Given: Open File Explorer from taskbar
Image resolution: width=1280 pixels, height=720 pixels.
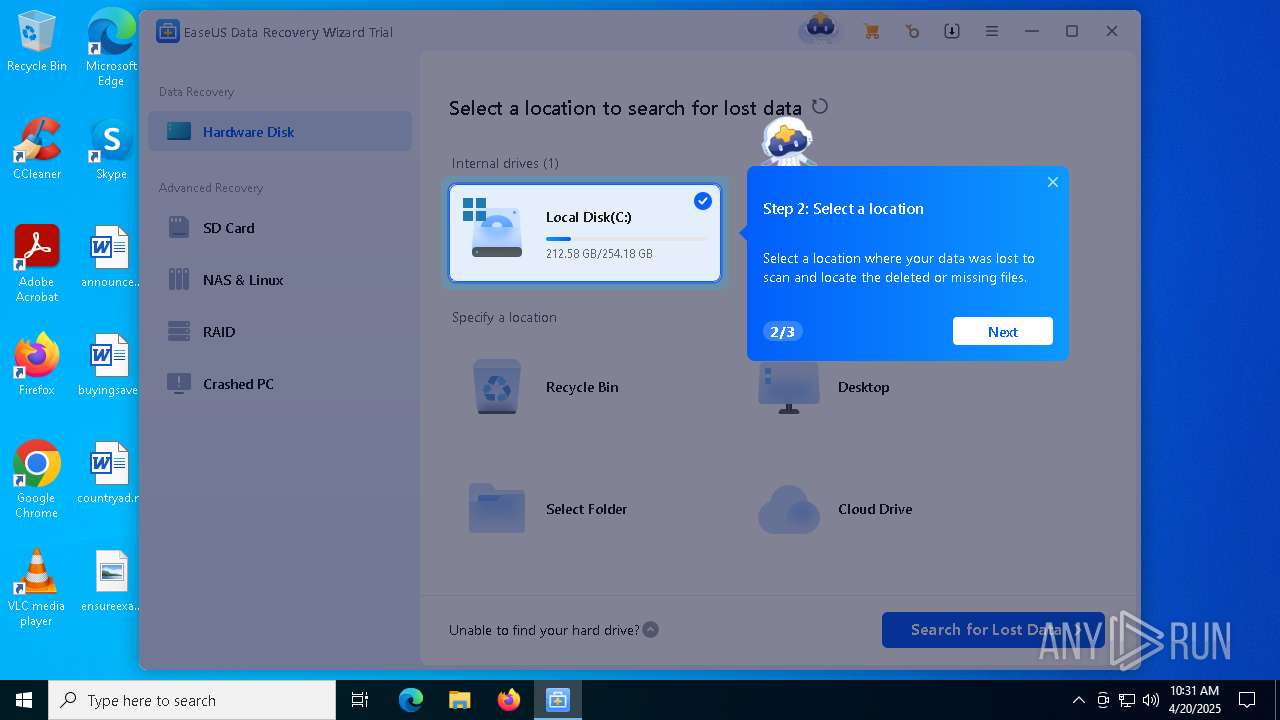Looking at the screenshot, I should 459,700.
